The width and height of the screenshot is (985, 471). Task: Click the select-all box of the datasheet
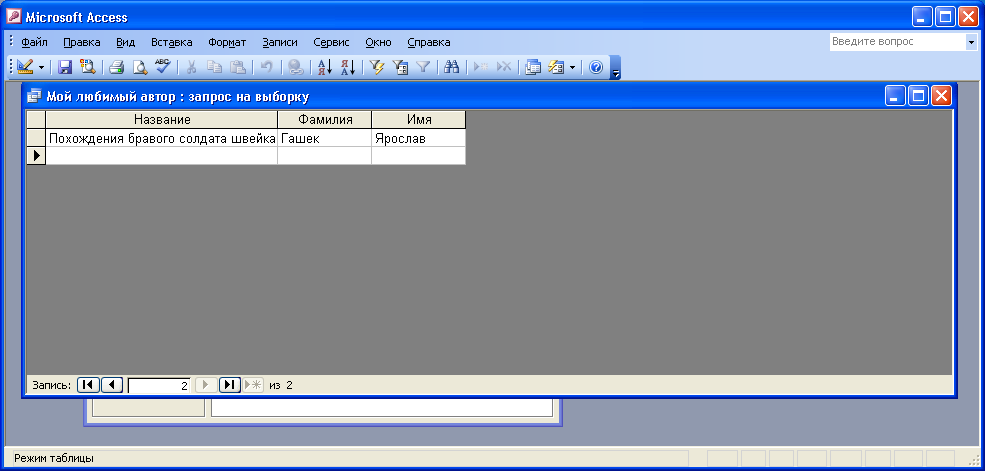pyautogui.click(x=36, y=119)
